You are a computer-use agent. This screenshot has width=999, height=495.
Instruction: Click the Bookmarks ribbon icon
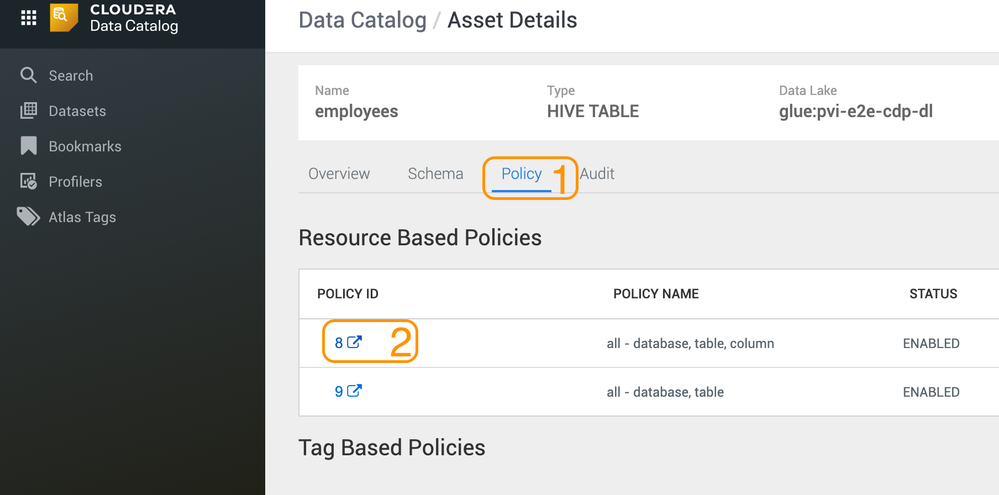click(x=28, y=146)
